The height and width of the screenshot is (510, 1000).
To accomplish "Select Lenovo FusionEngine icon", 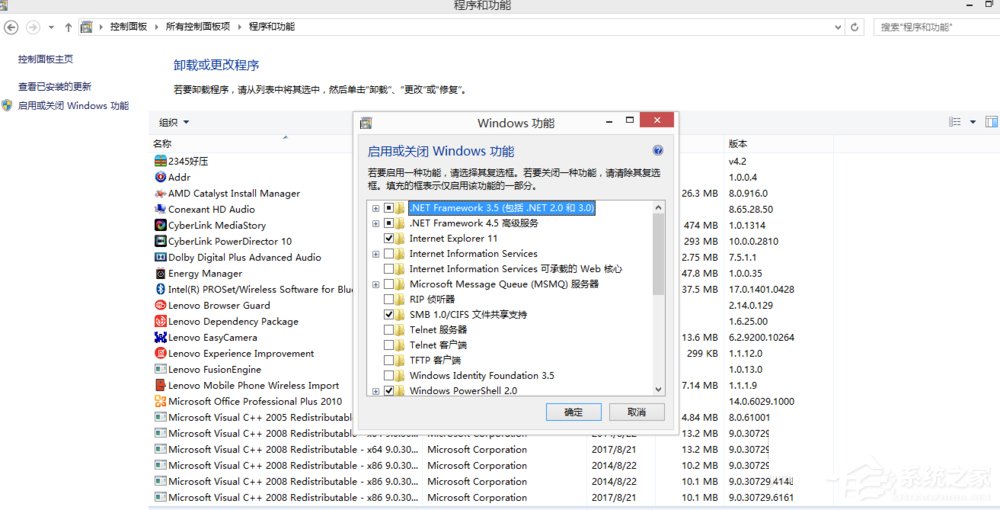I will (160, 369).
